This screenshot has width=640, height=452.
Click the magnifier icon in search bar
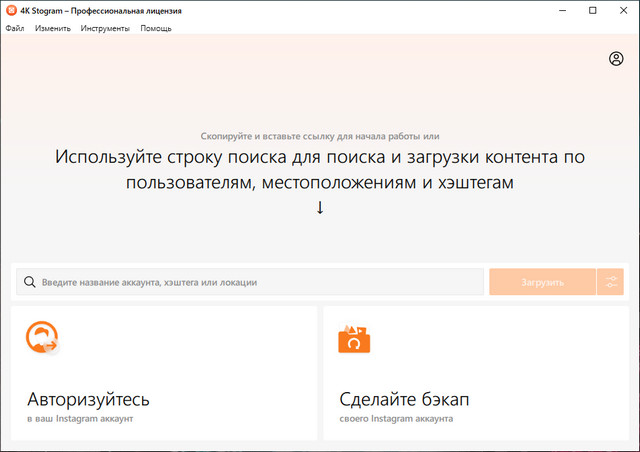click(x=29, y=282)
